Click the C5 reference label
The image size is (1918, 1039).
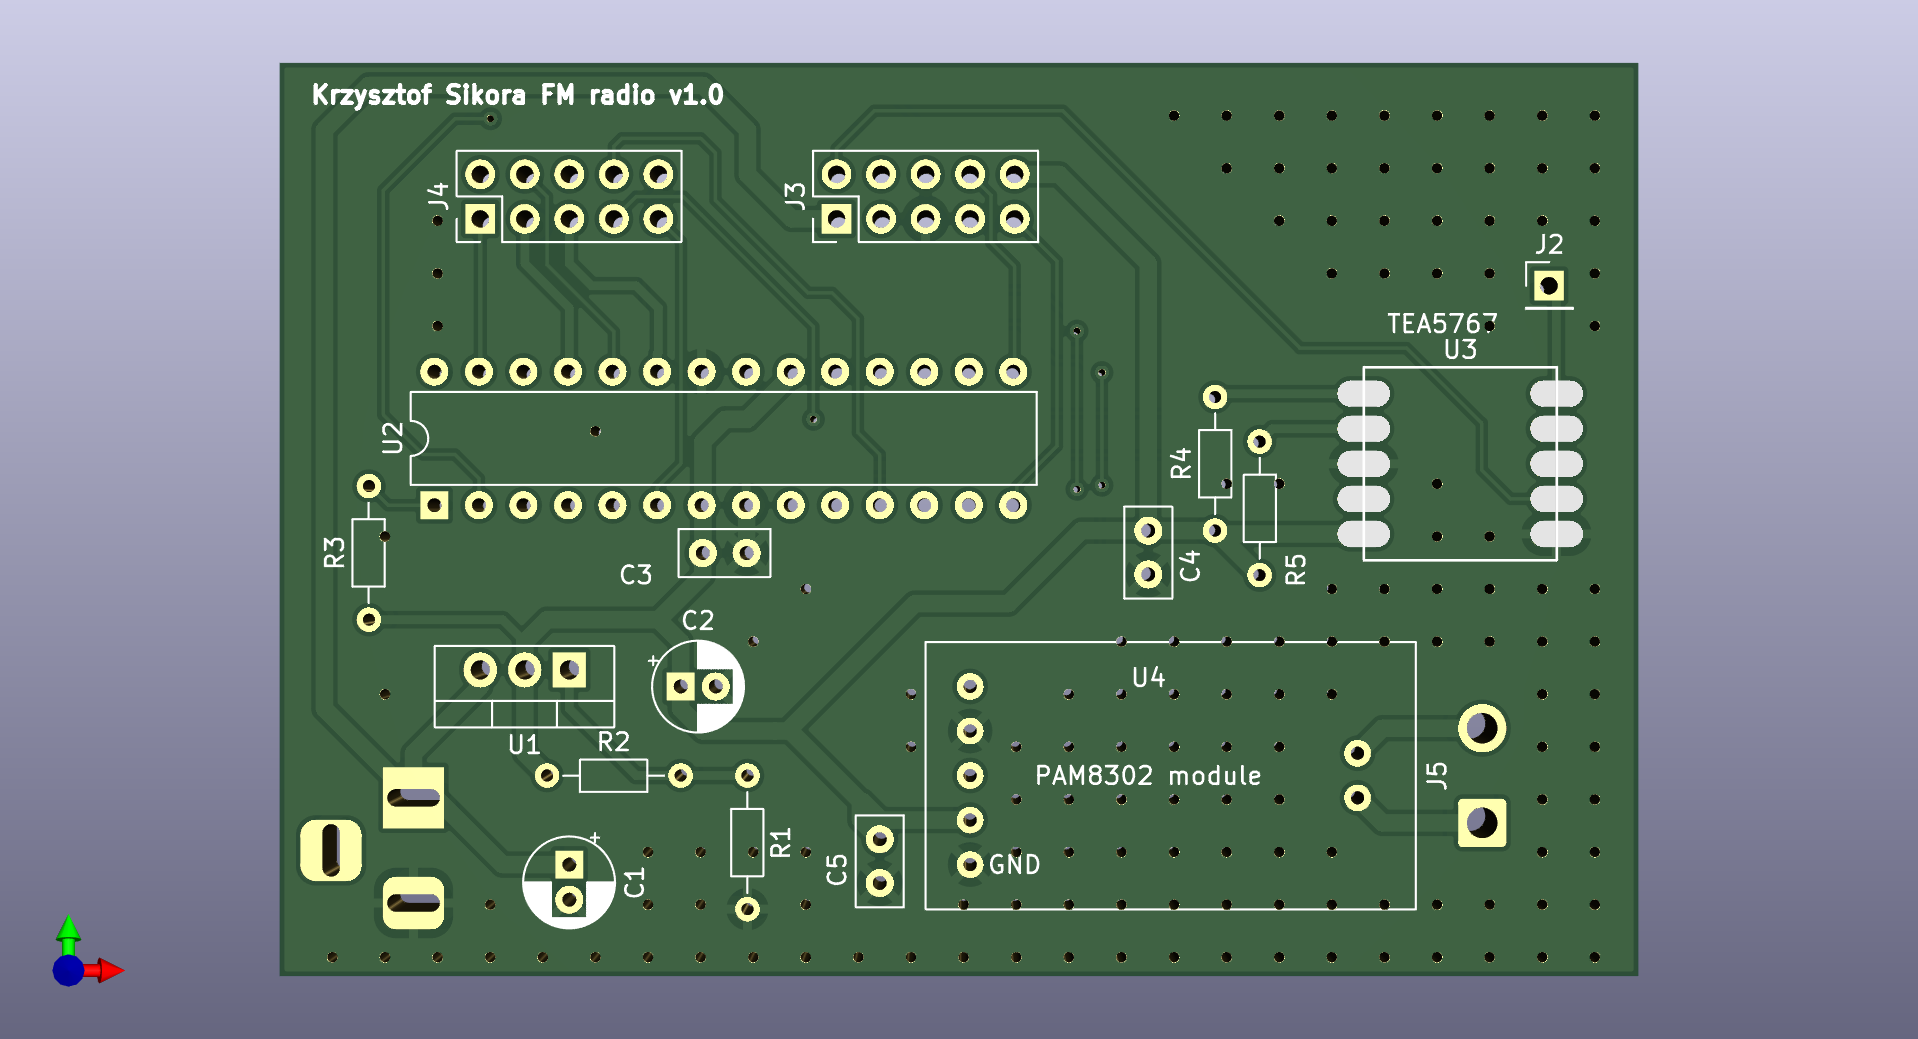click(x=837, y=870)
